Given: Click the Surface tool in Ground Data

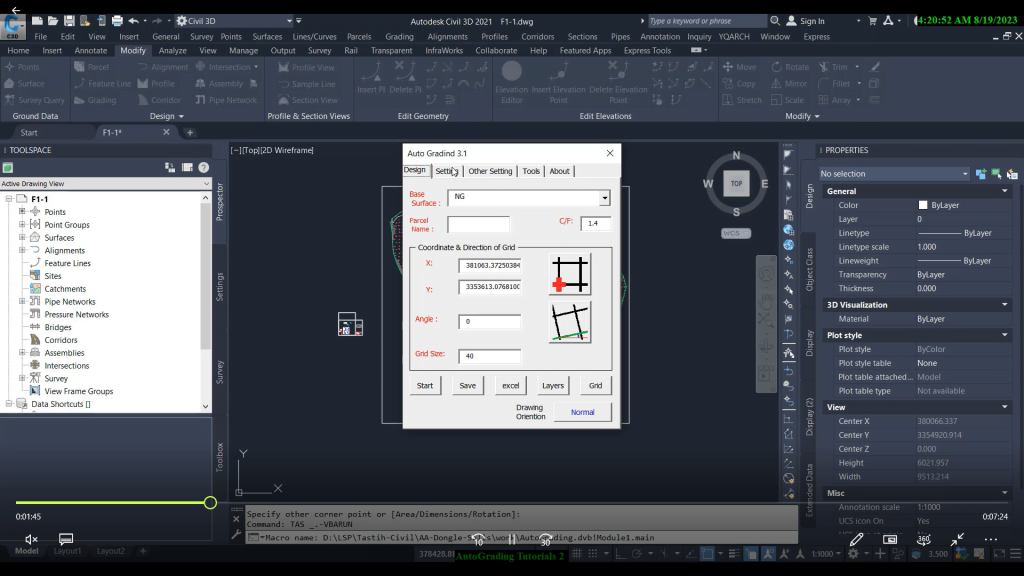Looking at the screenshot, I should pos(25,84).
